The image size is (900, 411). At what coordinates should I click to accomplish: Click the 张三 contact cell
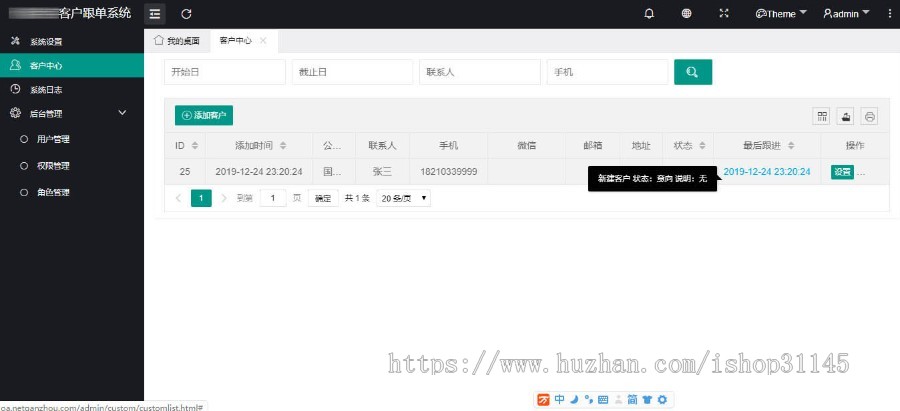pyautogui.click(x=382, y=172)
